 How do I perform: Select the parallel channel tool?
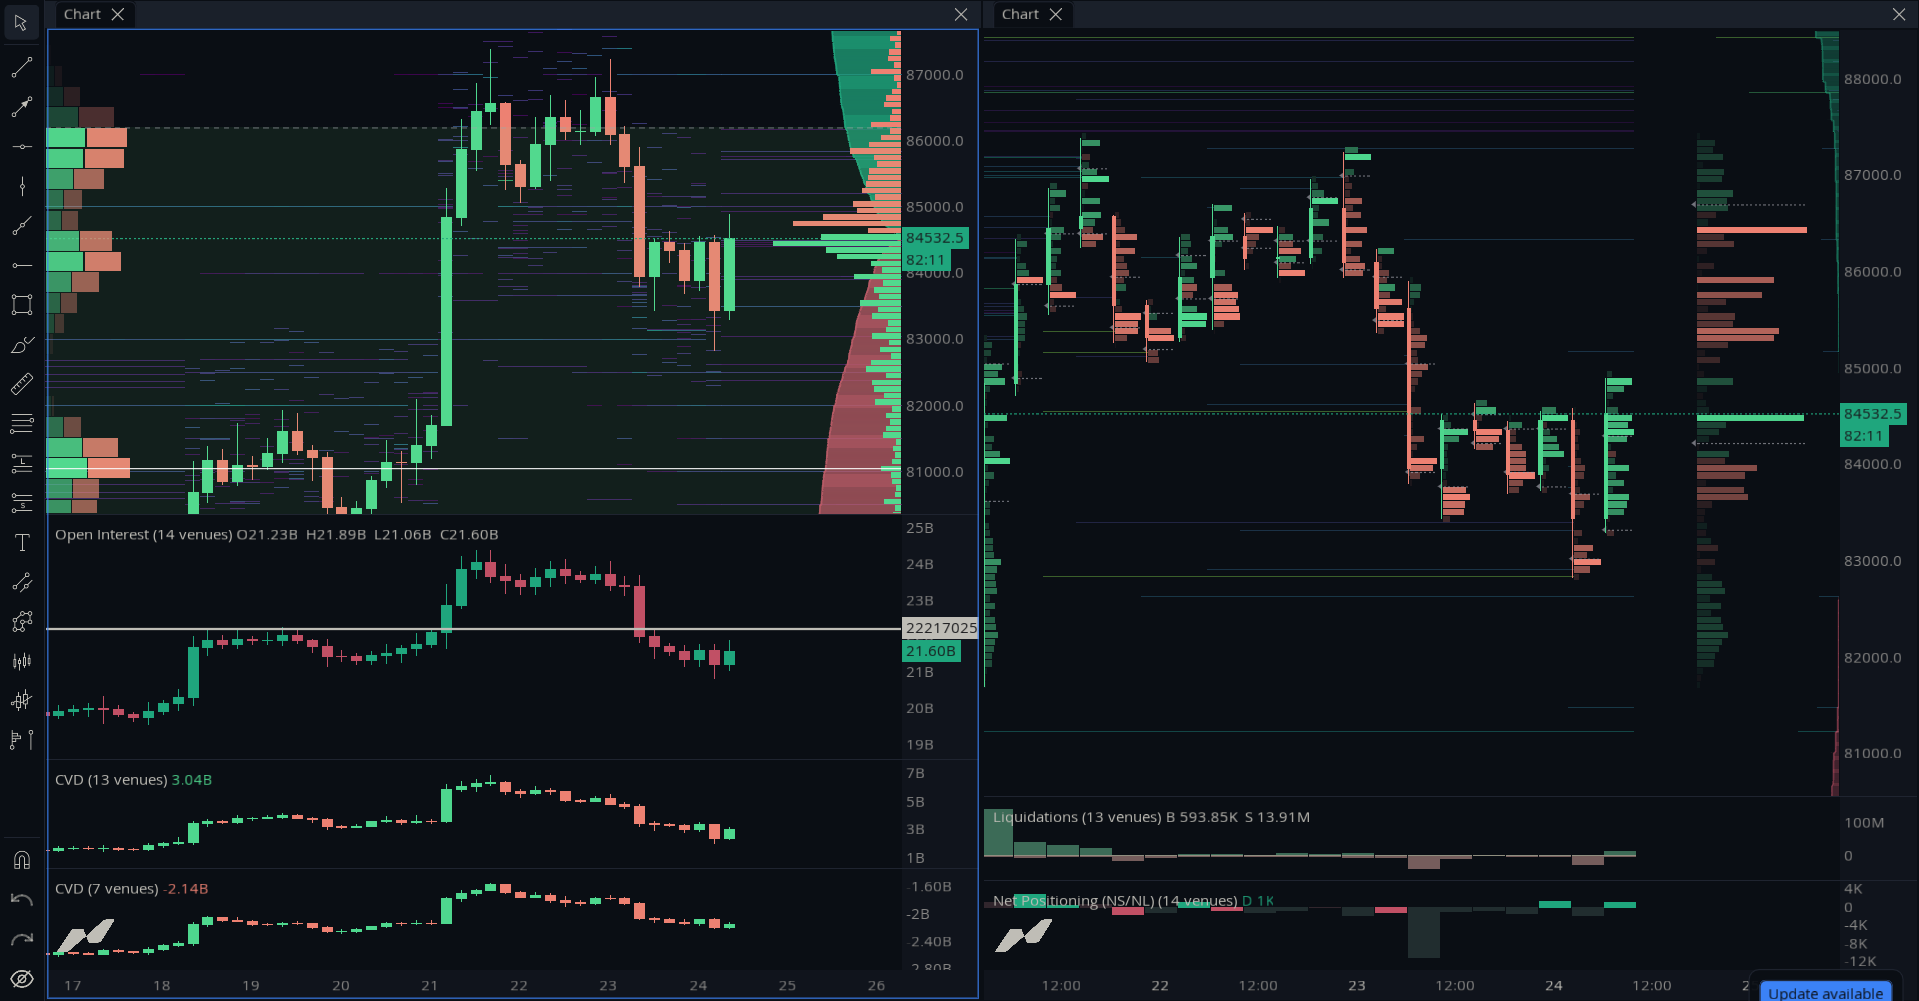point(21,582)
